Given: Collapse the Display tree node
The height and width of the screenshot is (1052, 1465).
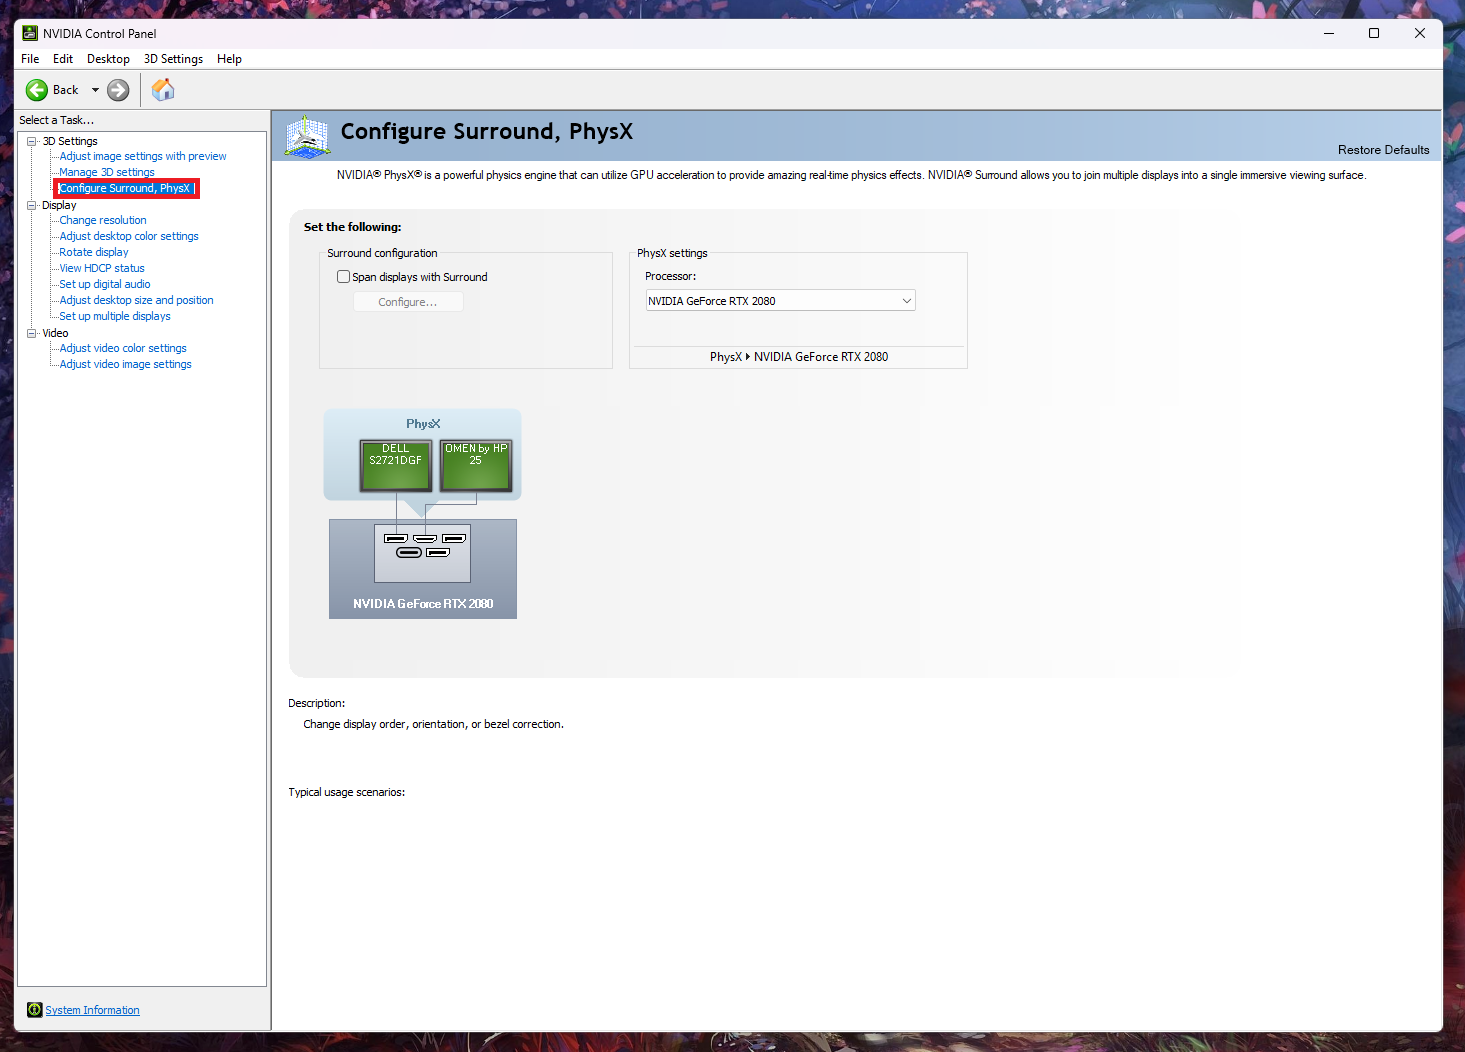Looking at the screenshot, I should click(x=32, y=205).
